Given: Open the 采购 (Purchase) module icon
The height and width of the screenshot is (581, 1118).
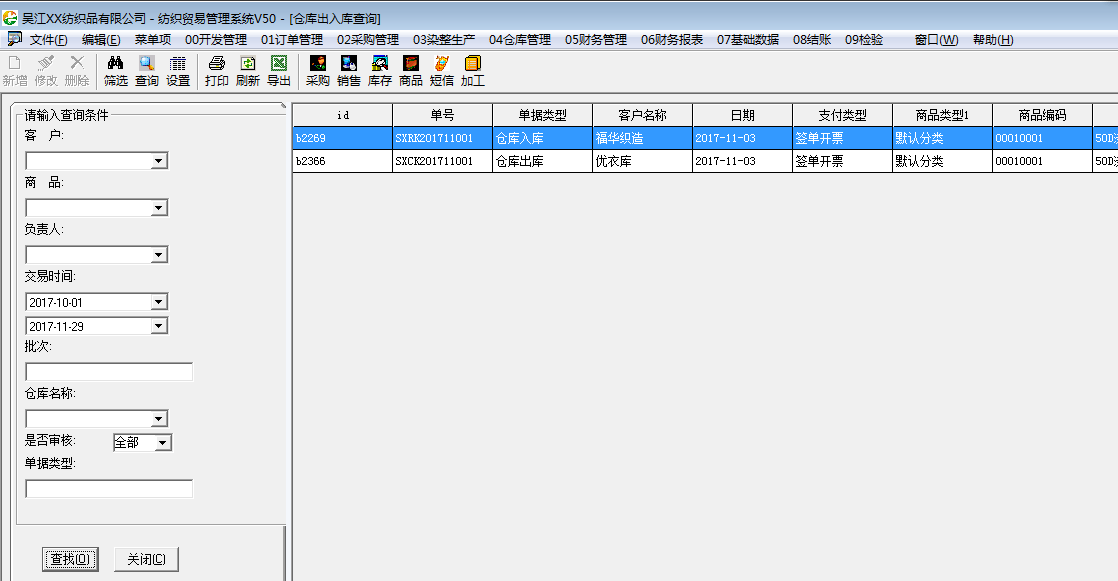Looking at the screenshot, I should 318,71.
